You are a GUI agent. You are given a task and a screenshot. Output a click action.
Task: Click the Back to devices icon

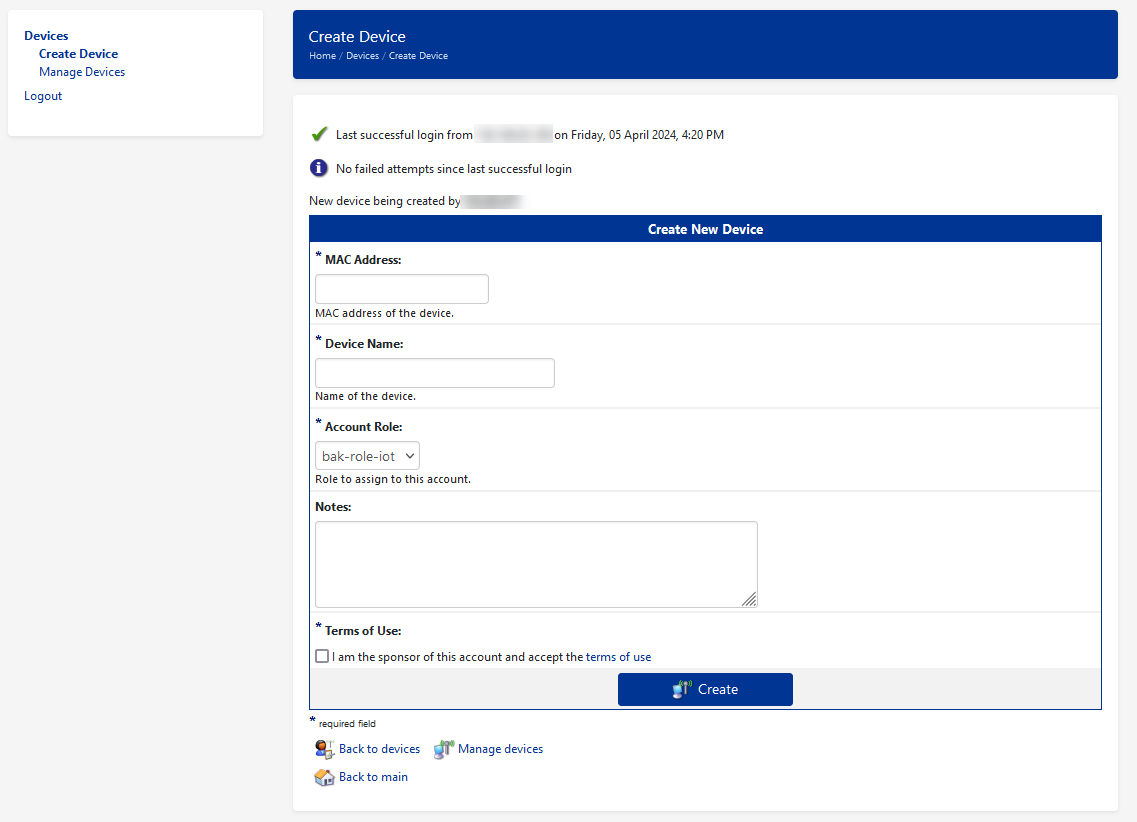pos(324,749)
